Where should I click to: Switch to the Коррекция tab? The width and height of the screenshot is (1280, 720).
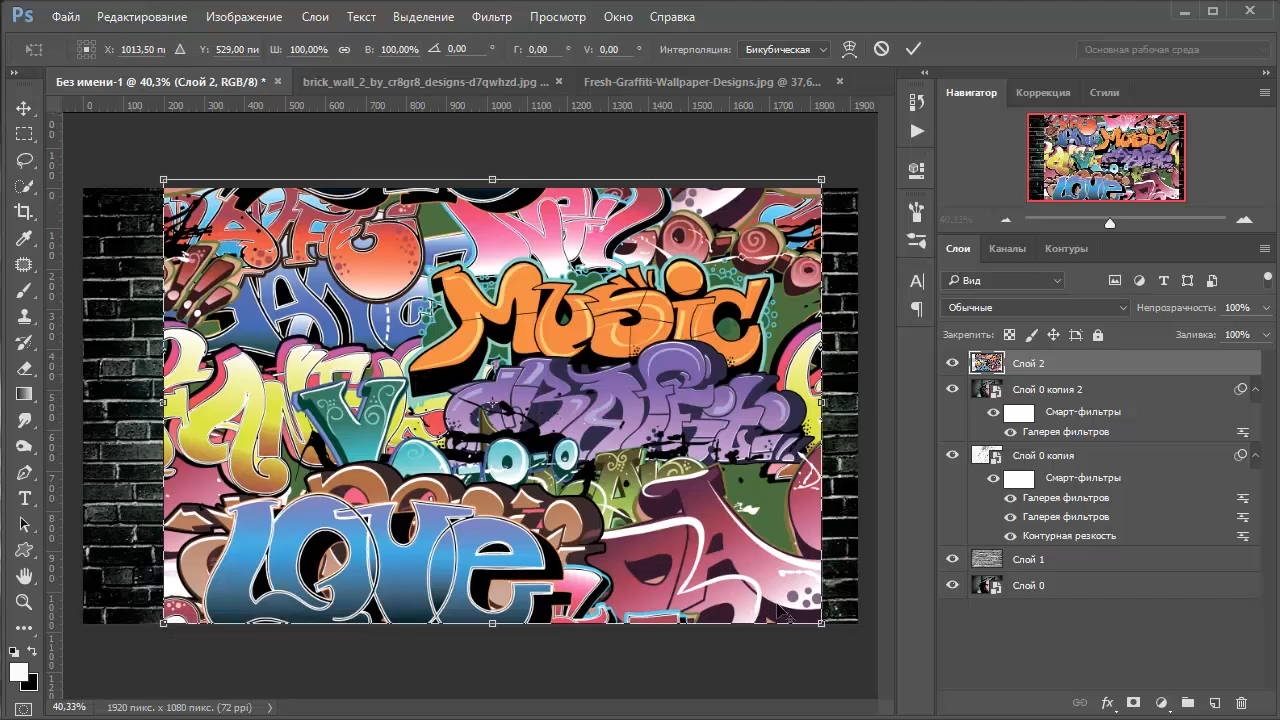coord(1043,92)
